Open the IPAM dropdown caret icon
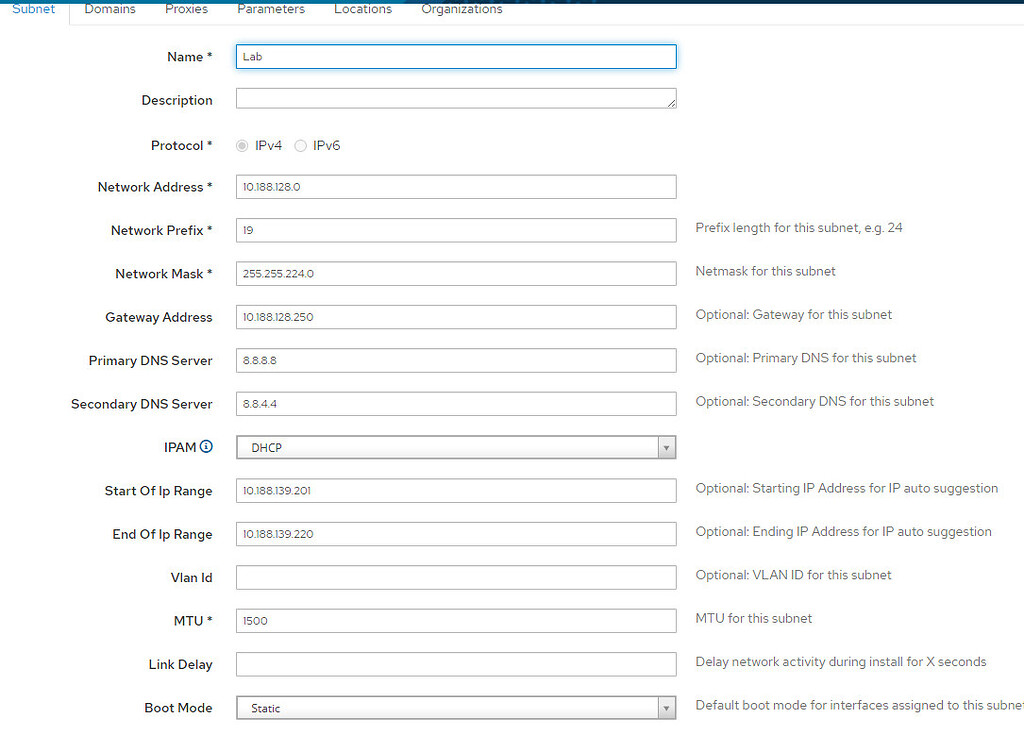Screen dimensions: 1024x735 [666, 446]
